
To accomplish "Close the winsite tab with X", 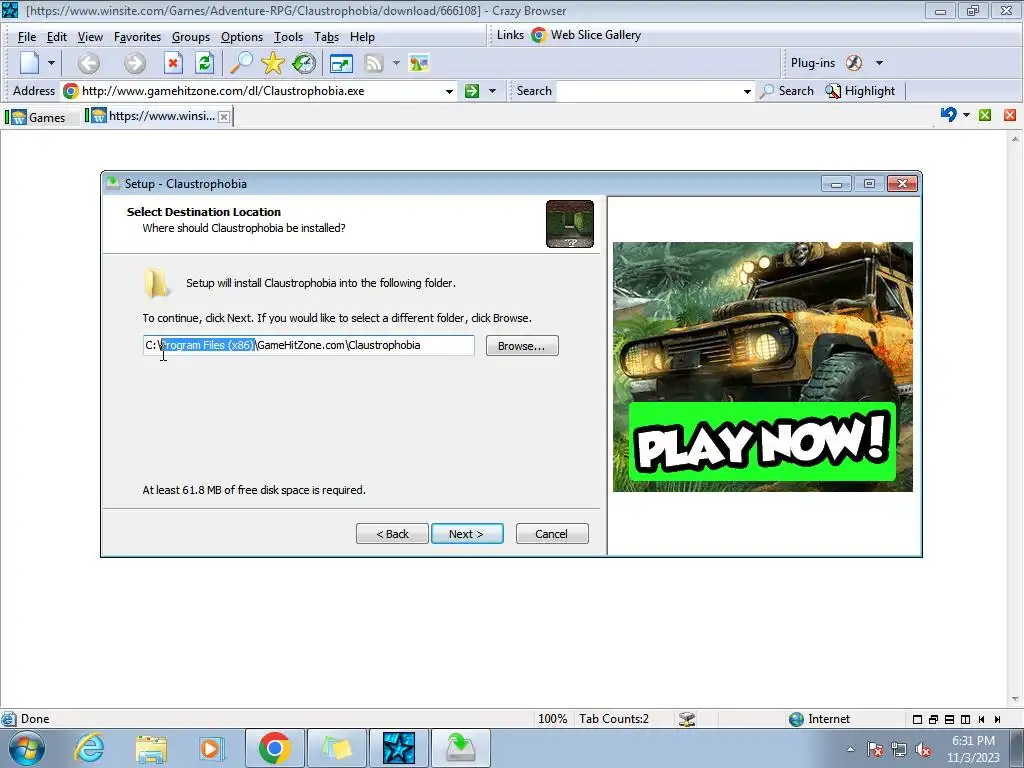I will (x=224, y=117).
